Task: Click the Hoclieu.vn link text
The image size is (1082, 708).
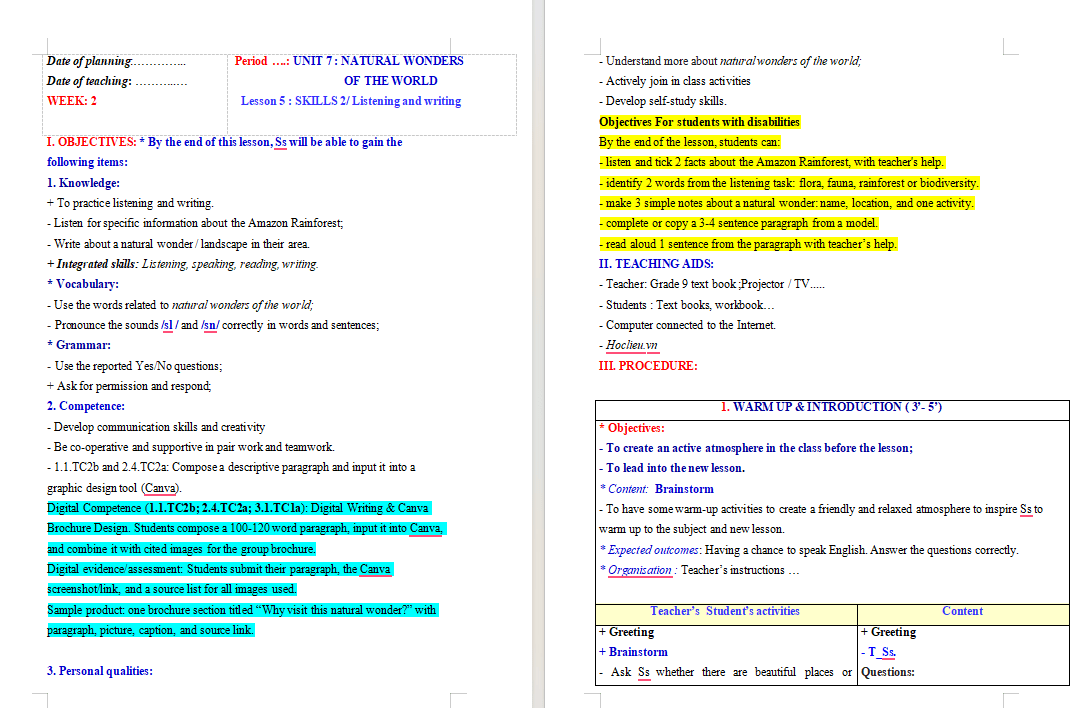Action: (631, 345)
